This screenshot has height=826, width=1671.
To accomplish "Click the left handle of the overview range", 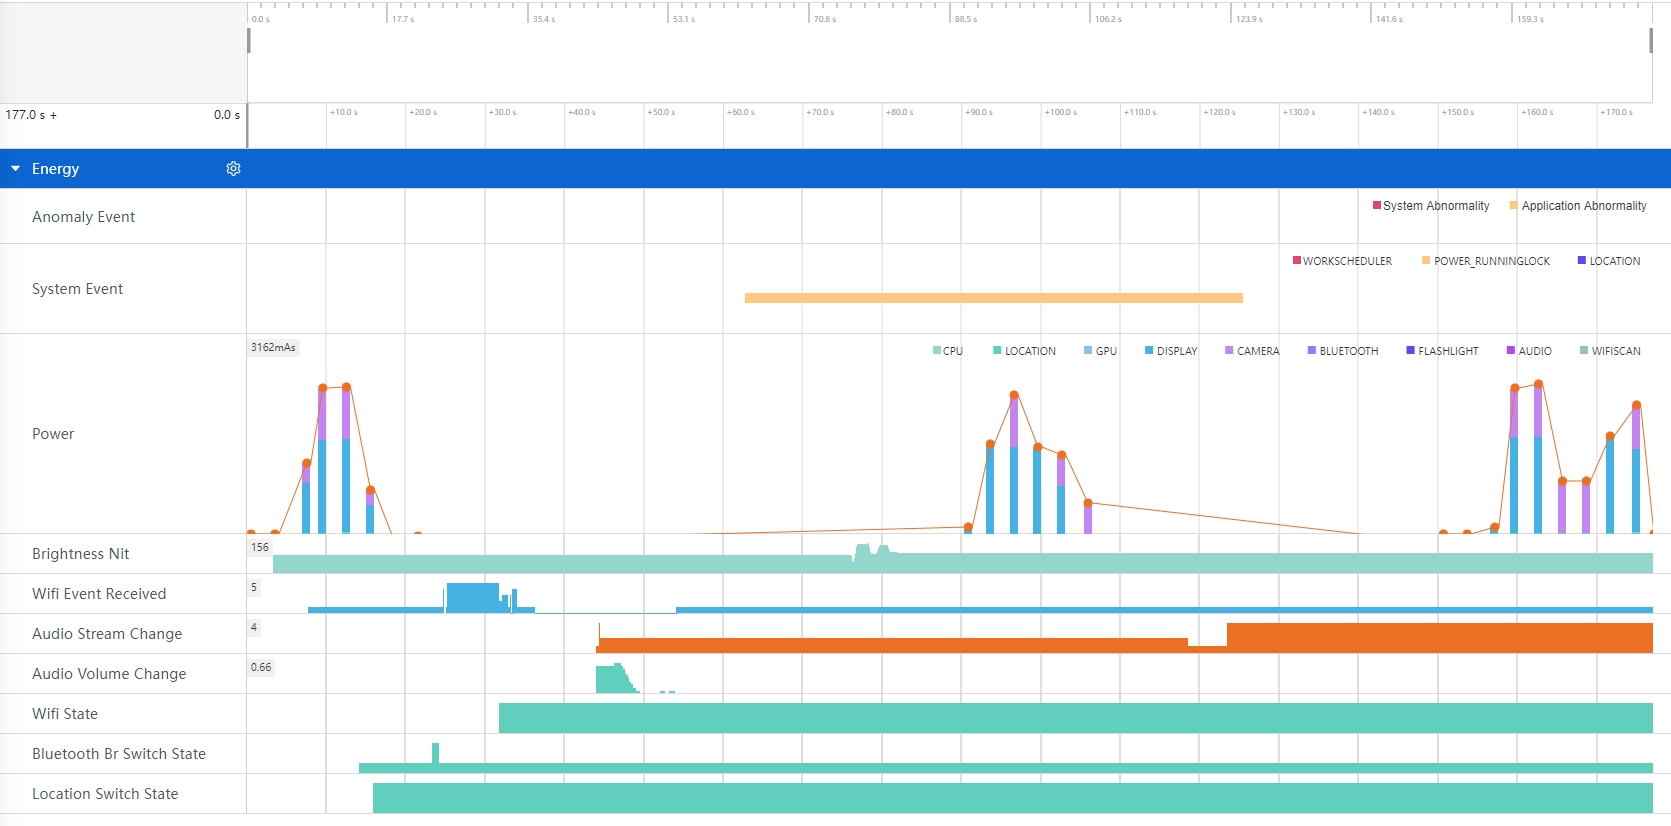I will (249, 41).
